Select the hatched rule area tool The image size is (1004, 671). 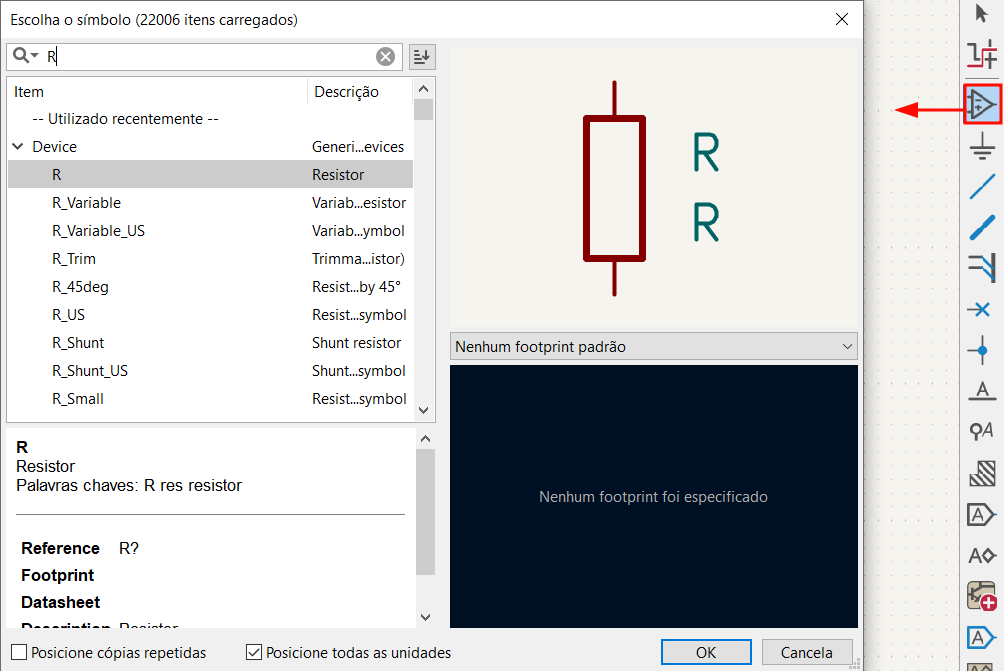coord(982,474)
